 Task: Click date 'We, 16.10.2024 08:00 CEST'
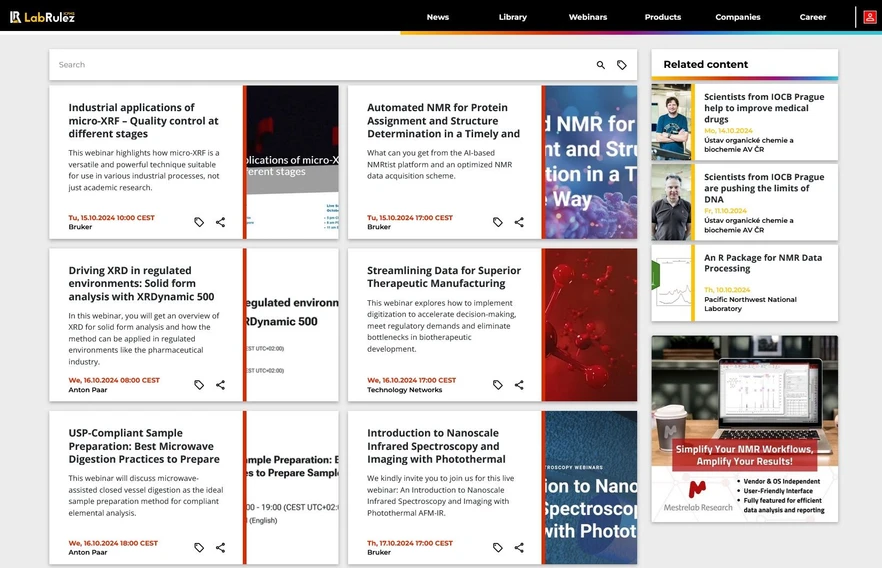coord(114,380)
